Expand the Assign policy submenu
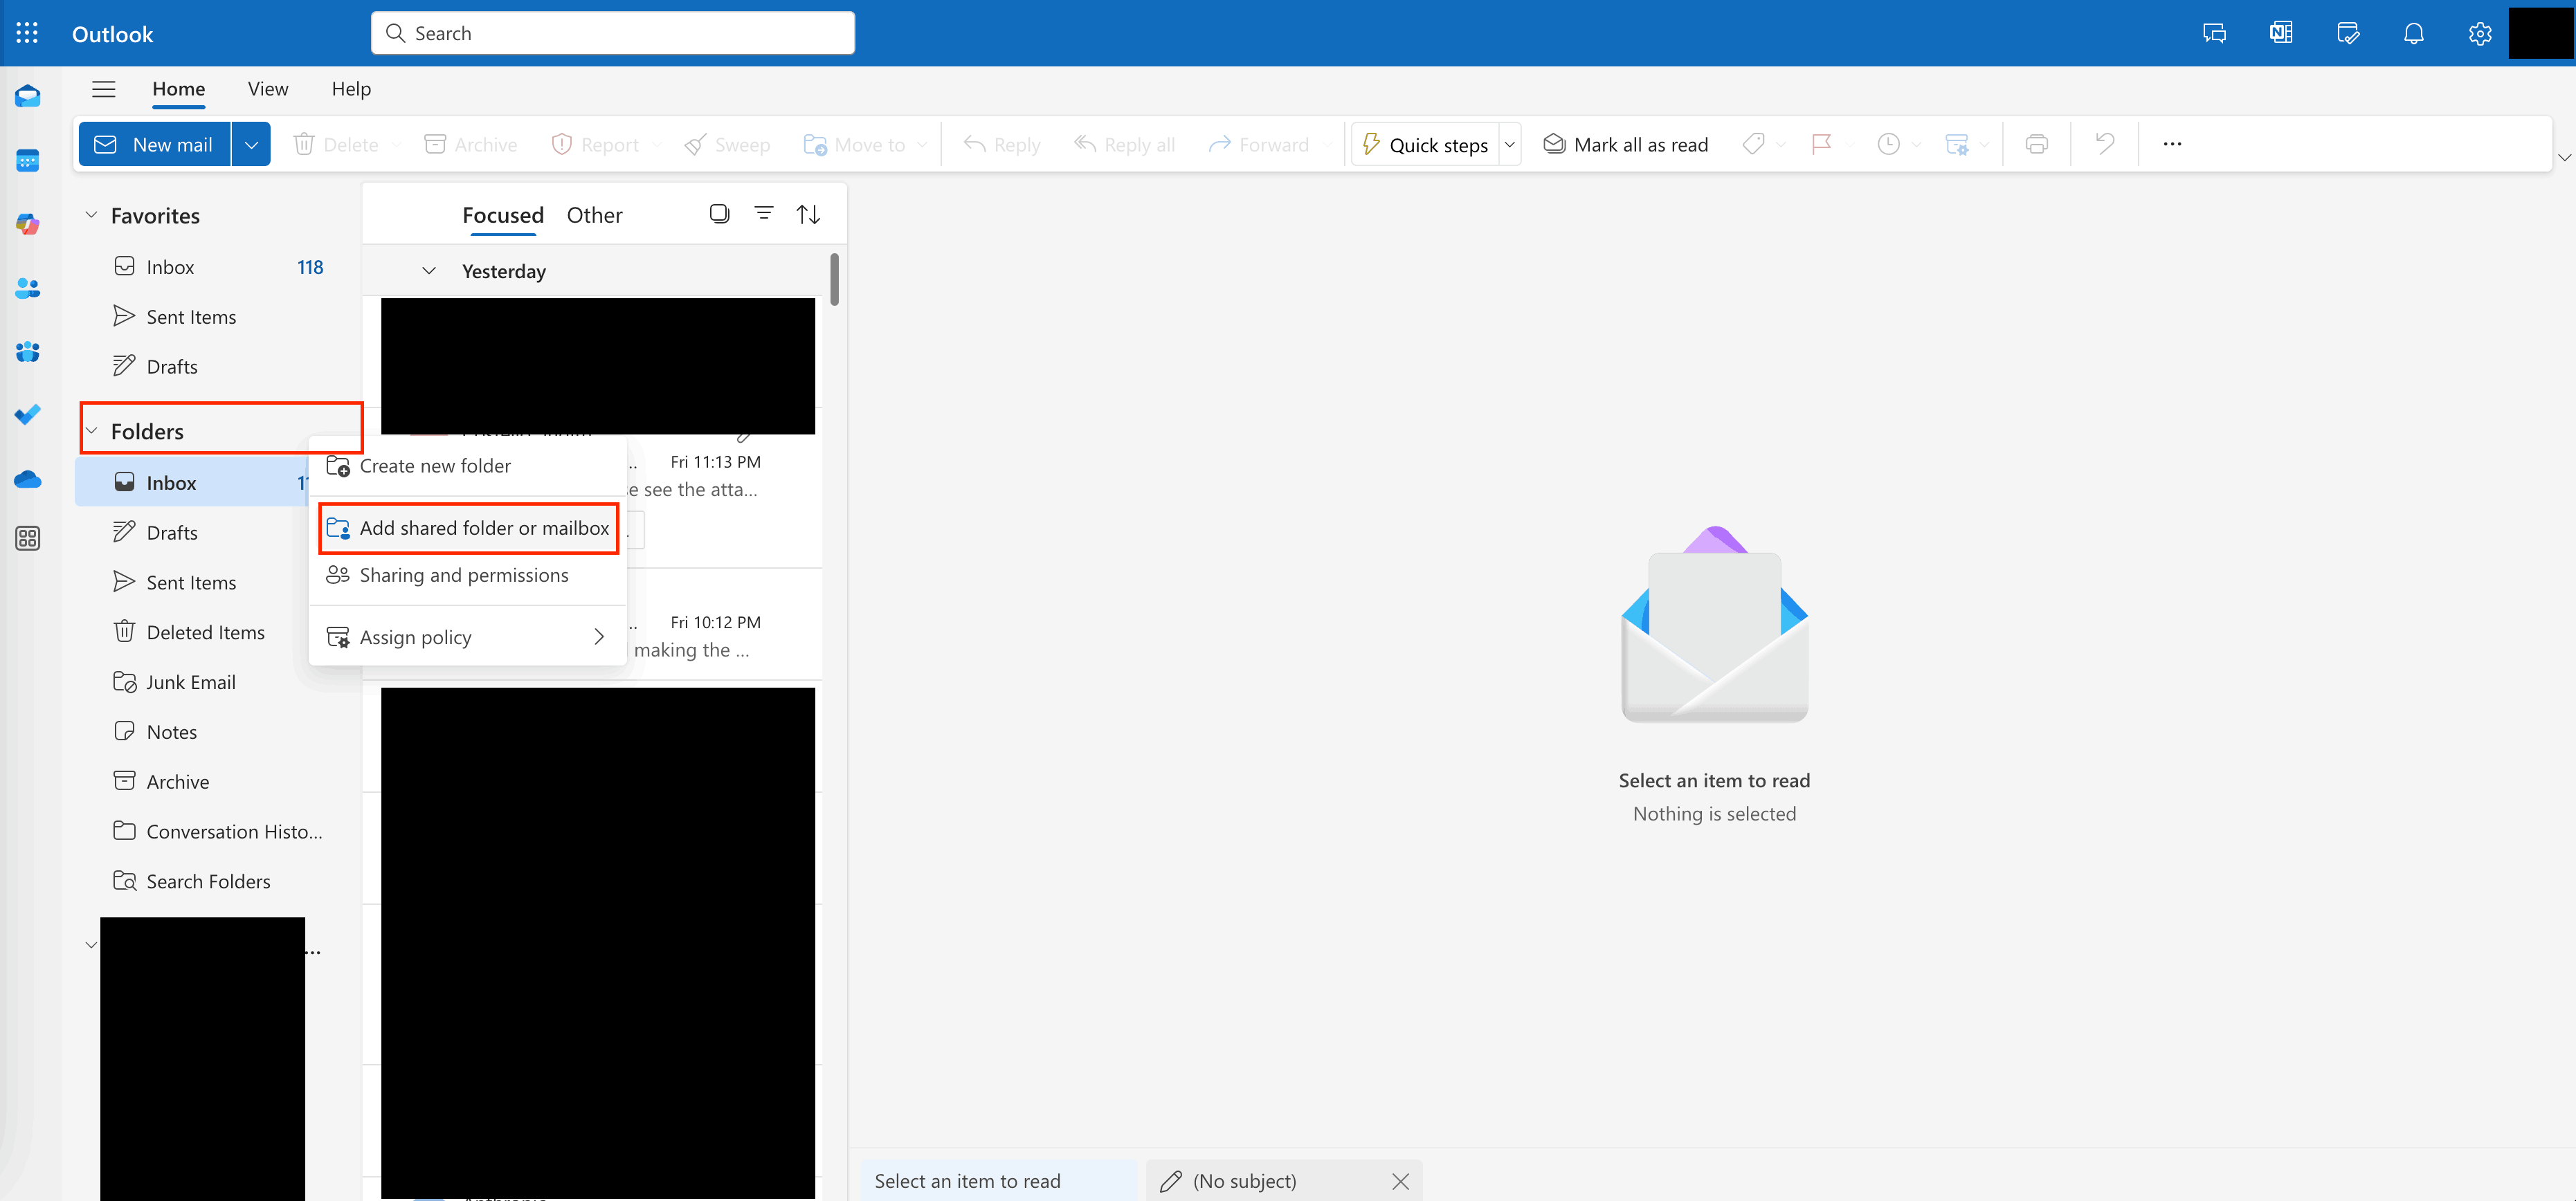The image size is (2576, 1201). pyautogui.click(x=599, y=637)
